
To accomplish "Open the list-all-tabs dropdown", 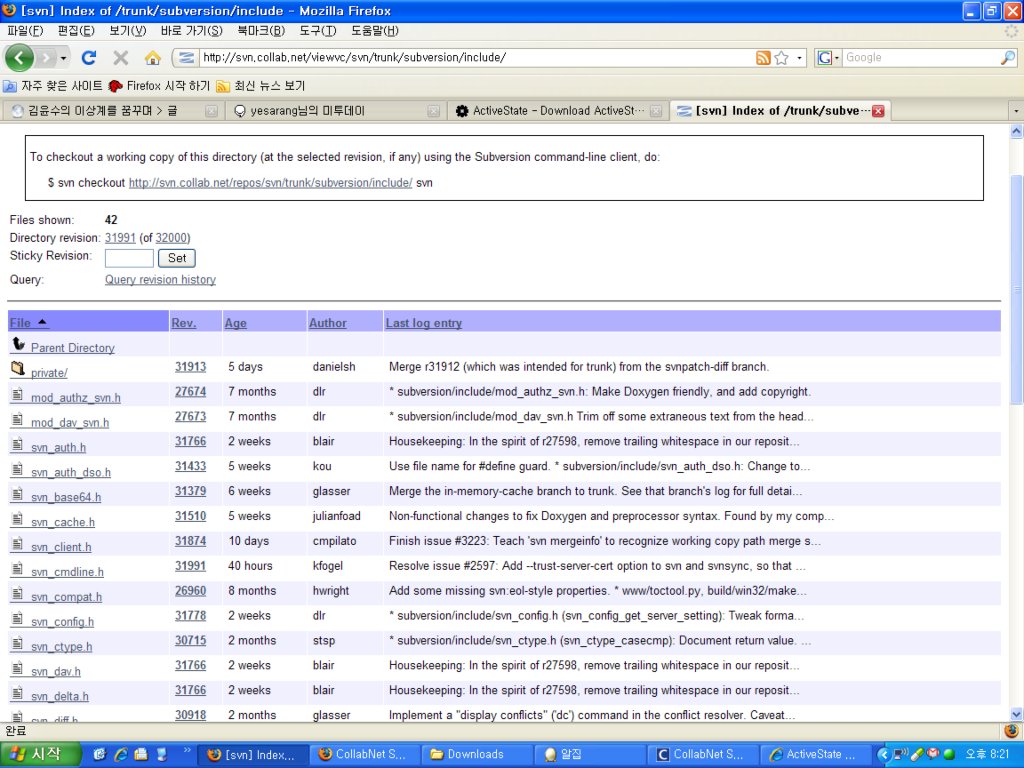I will (x=1016, y=111).
